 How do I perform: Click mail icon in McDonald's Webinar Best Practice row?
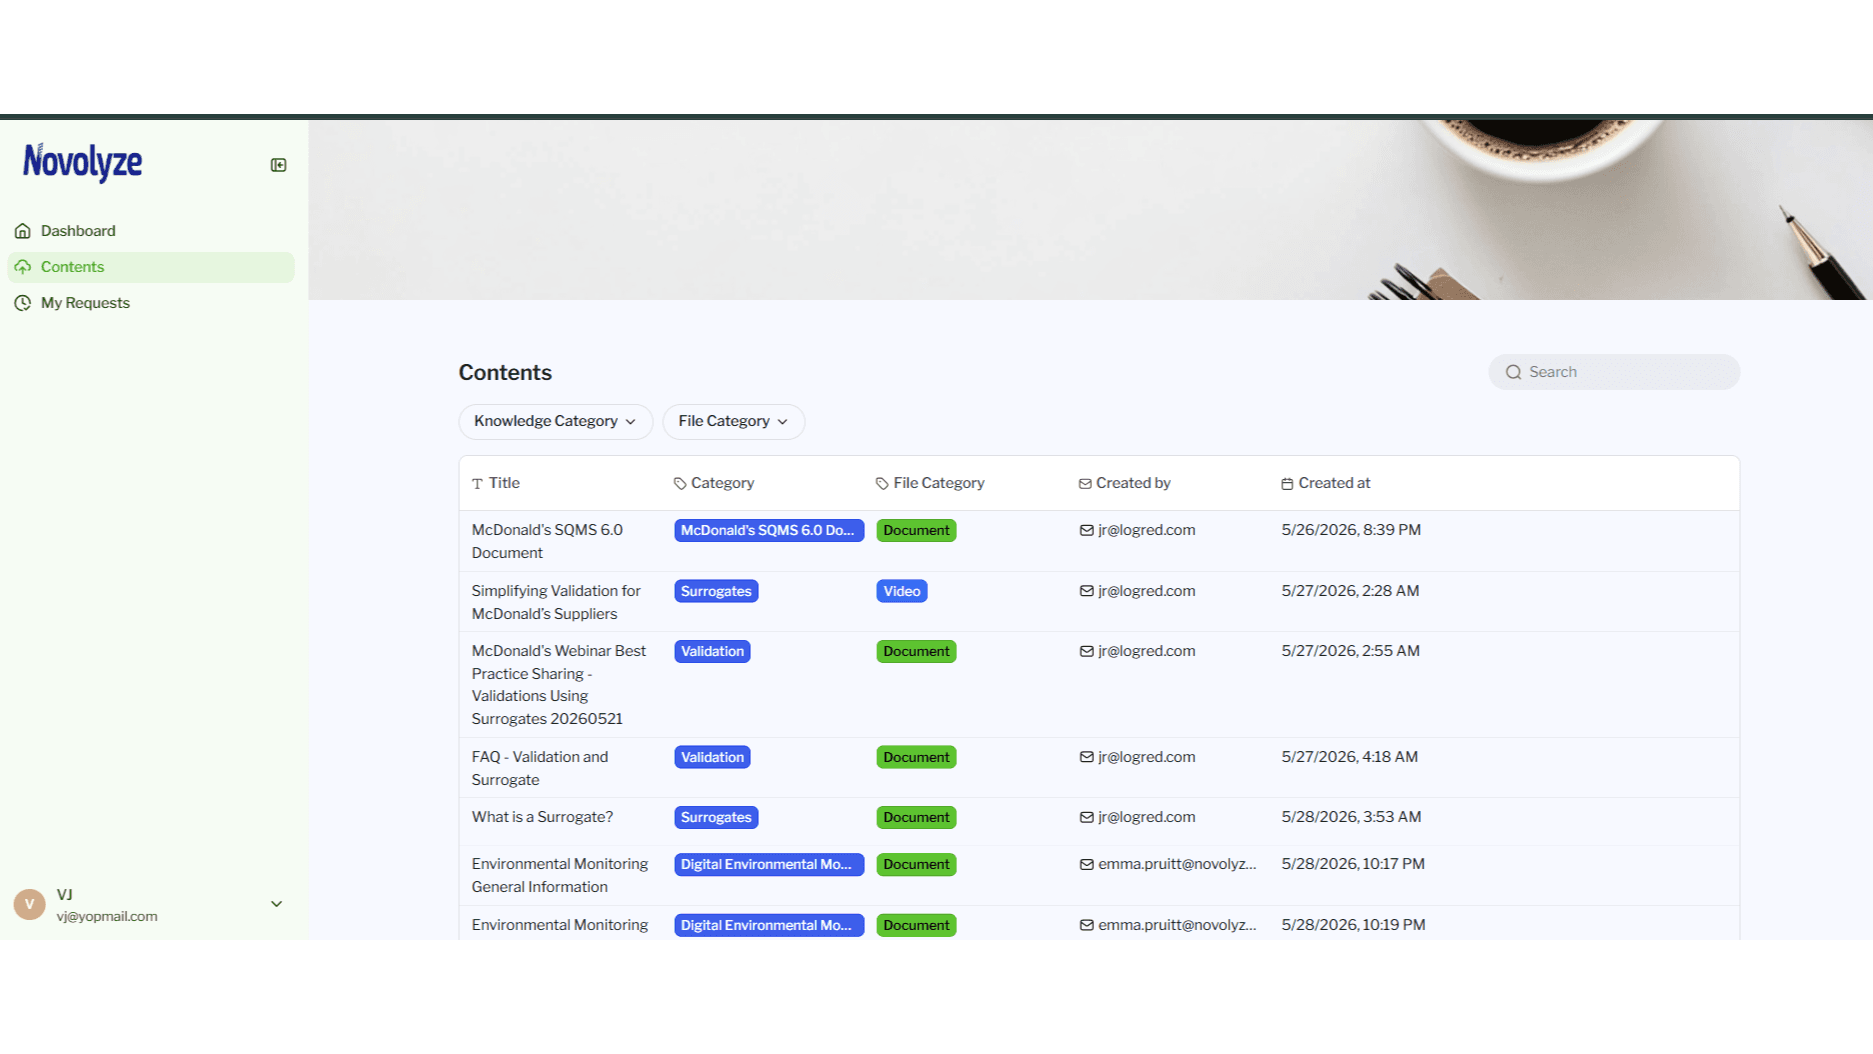click(x=1086, y=651)
